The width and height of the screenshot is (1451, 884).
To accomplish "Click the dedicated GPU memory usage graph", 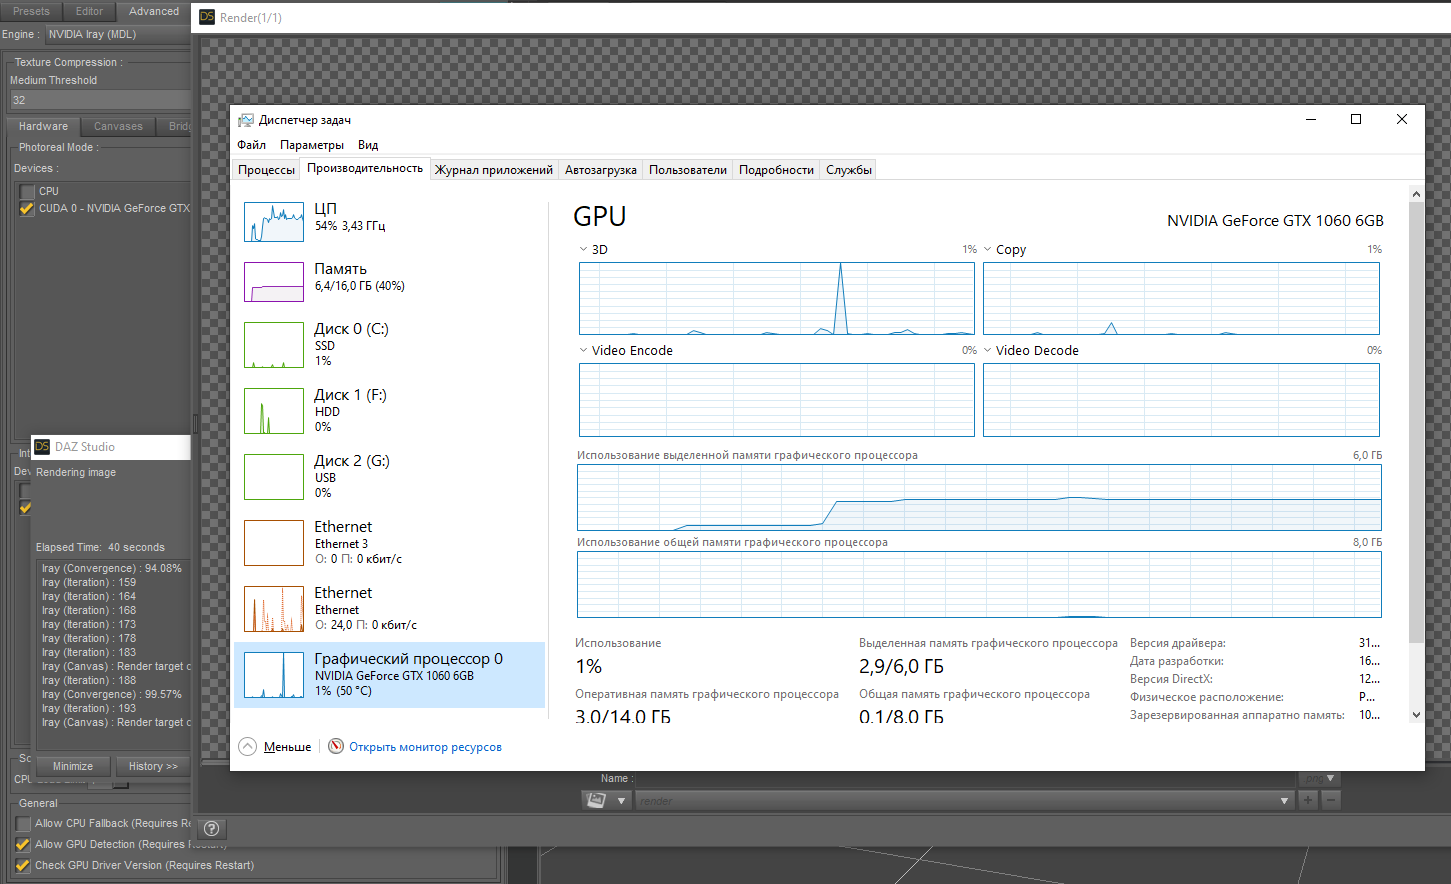I will [x=979, y=498].
